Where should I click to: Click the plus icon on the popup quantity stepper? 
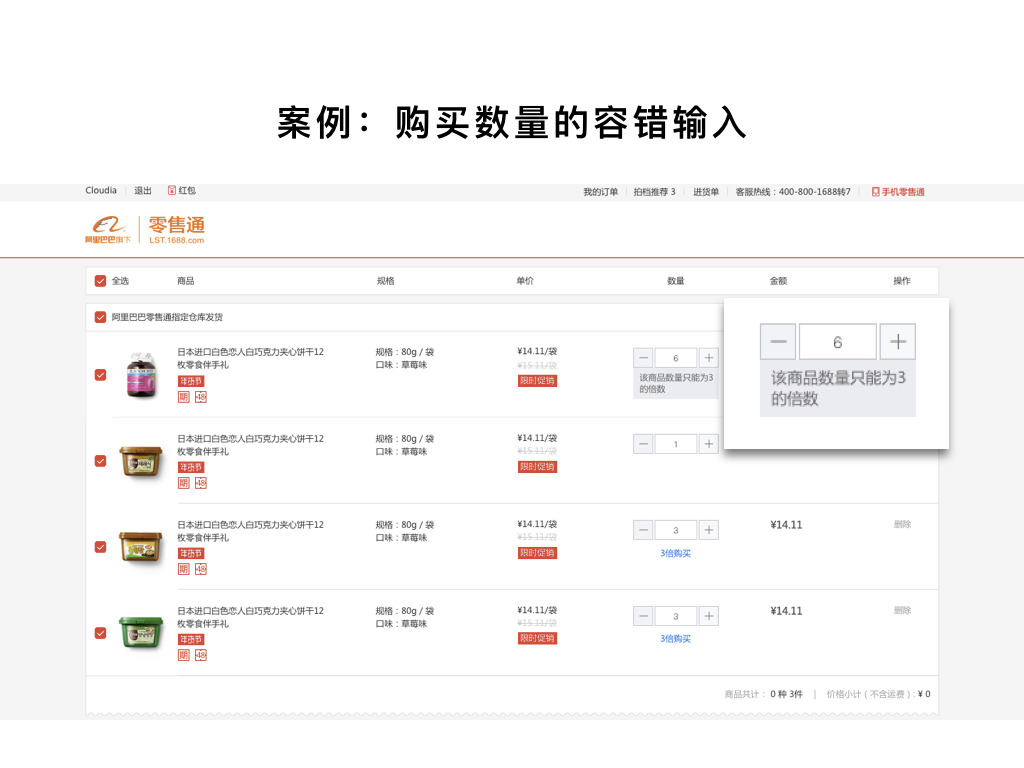(897, 341)
